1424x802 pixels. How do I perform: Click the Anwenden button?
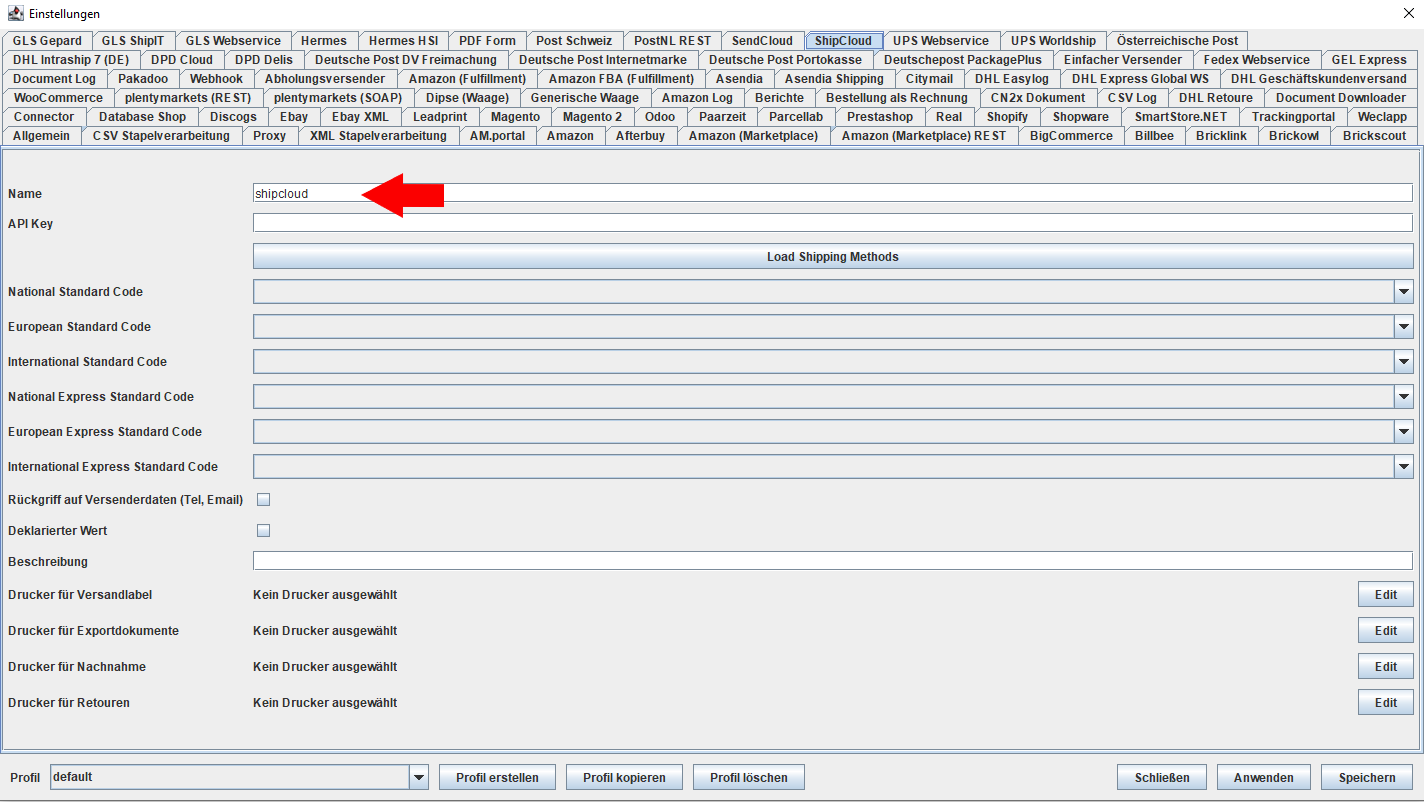point(1264,777)
